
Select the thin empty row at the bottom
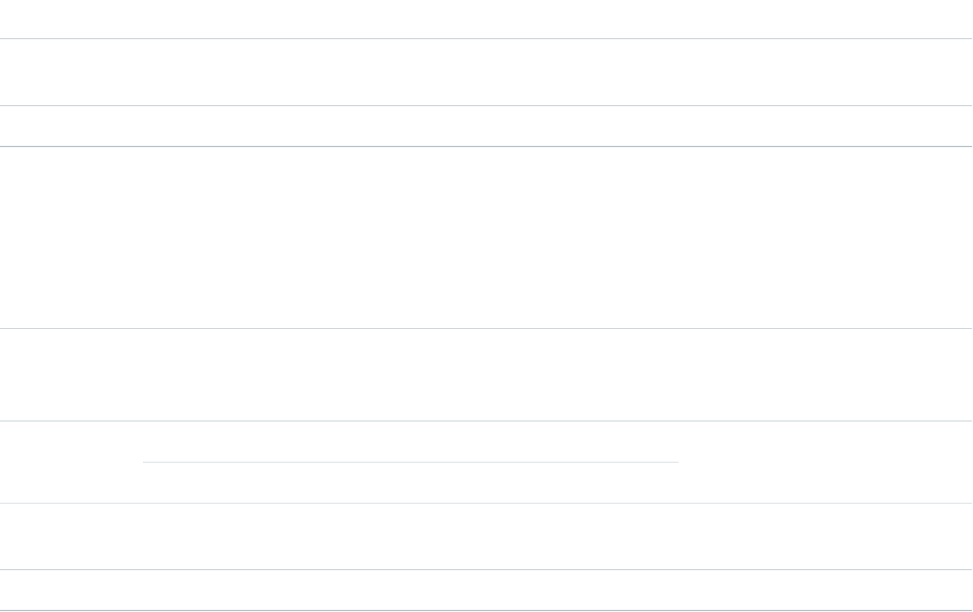[486, 590]
